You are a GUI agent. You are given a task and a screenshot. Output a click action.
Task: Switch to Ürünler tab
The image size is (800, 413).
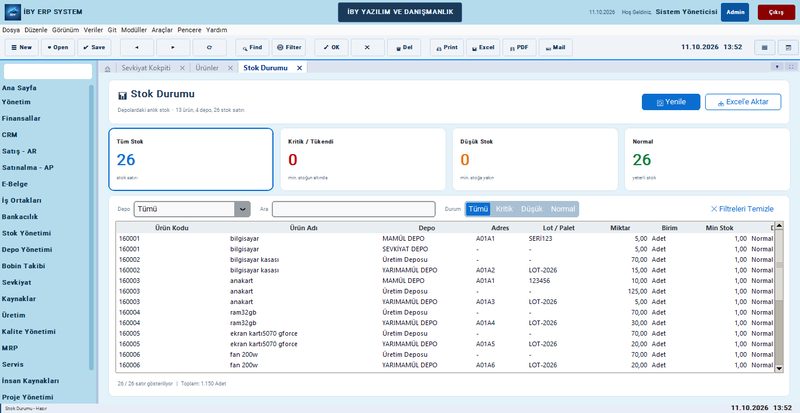click(207, 68)
